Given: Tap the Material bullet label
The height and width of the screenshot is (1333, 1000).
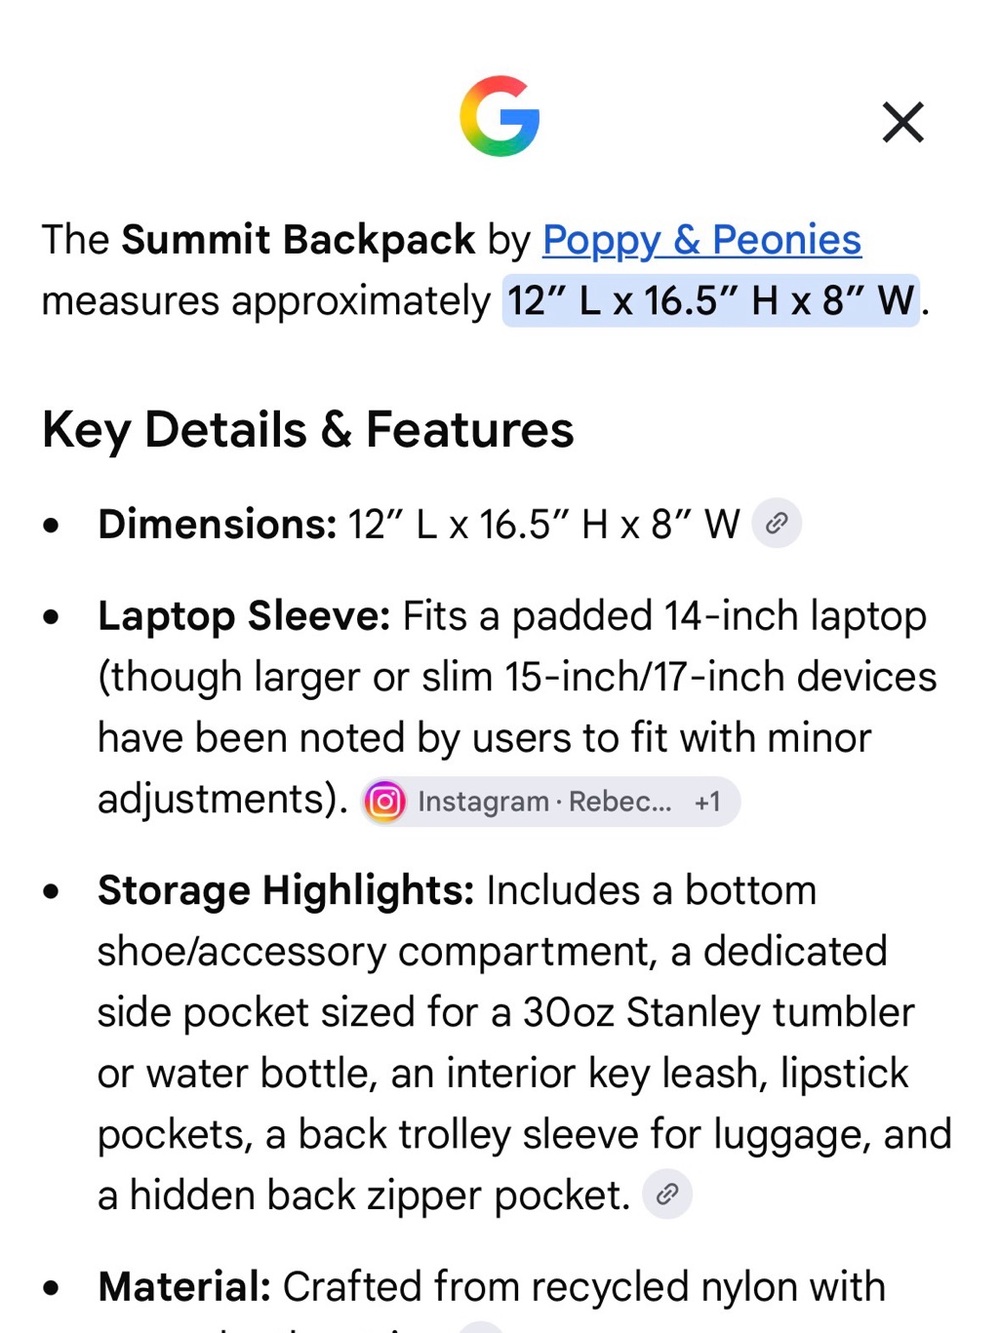Looking at the screenshot, I should tap(184, 1286).
